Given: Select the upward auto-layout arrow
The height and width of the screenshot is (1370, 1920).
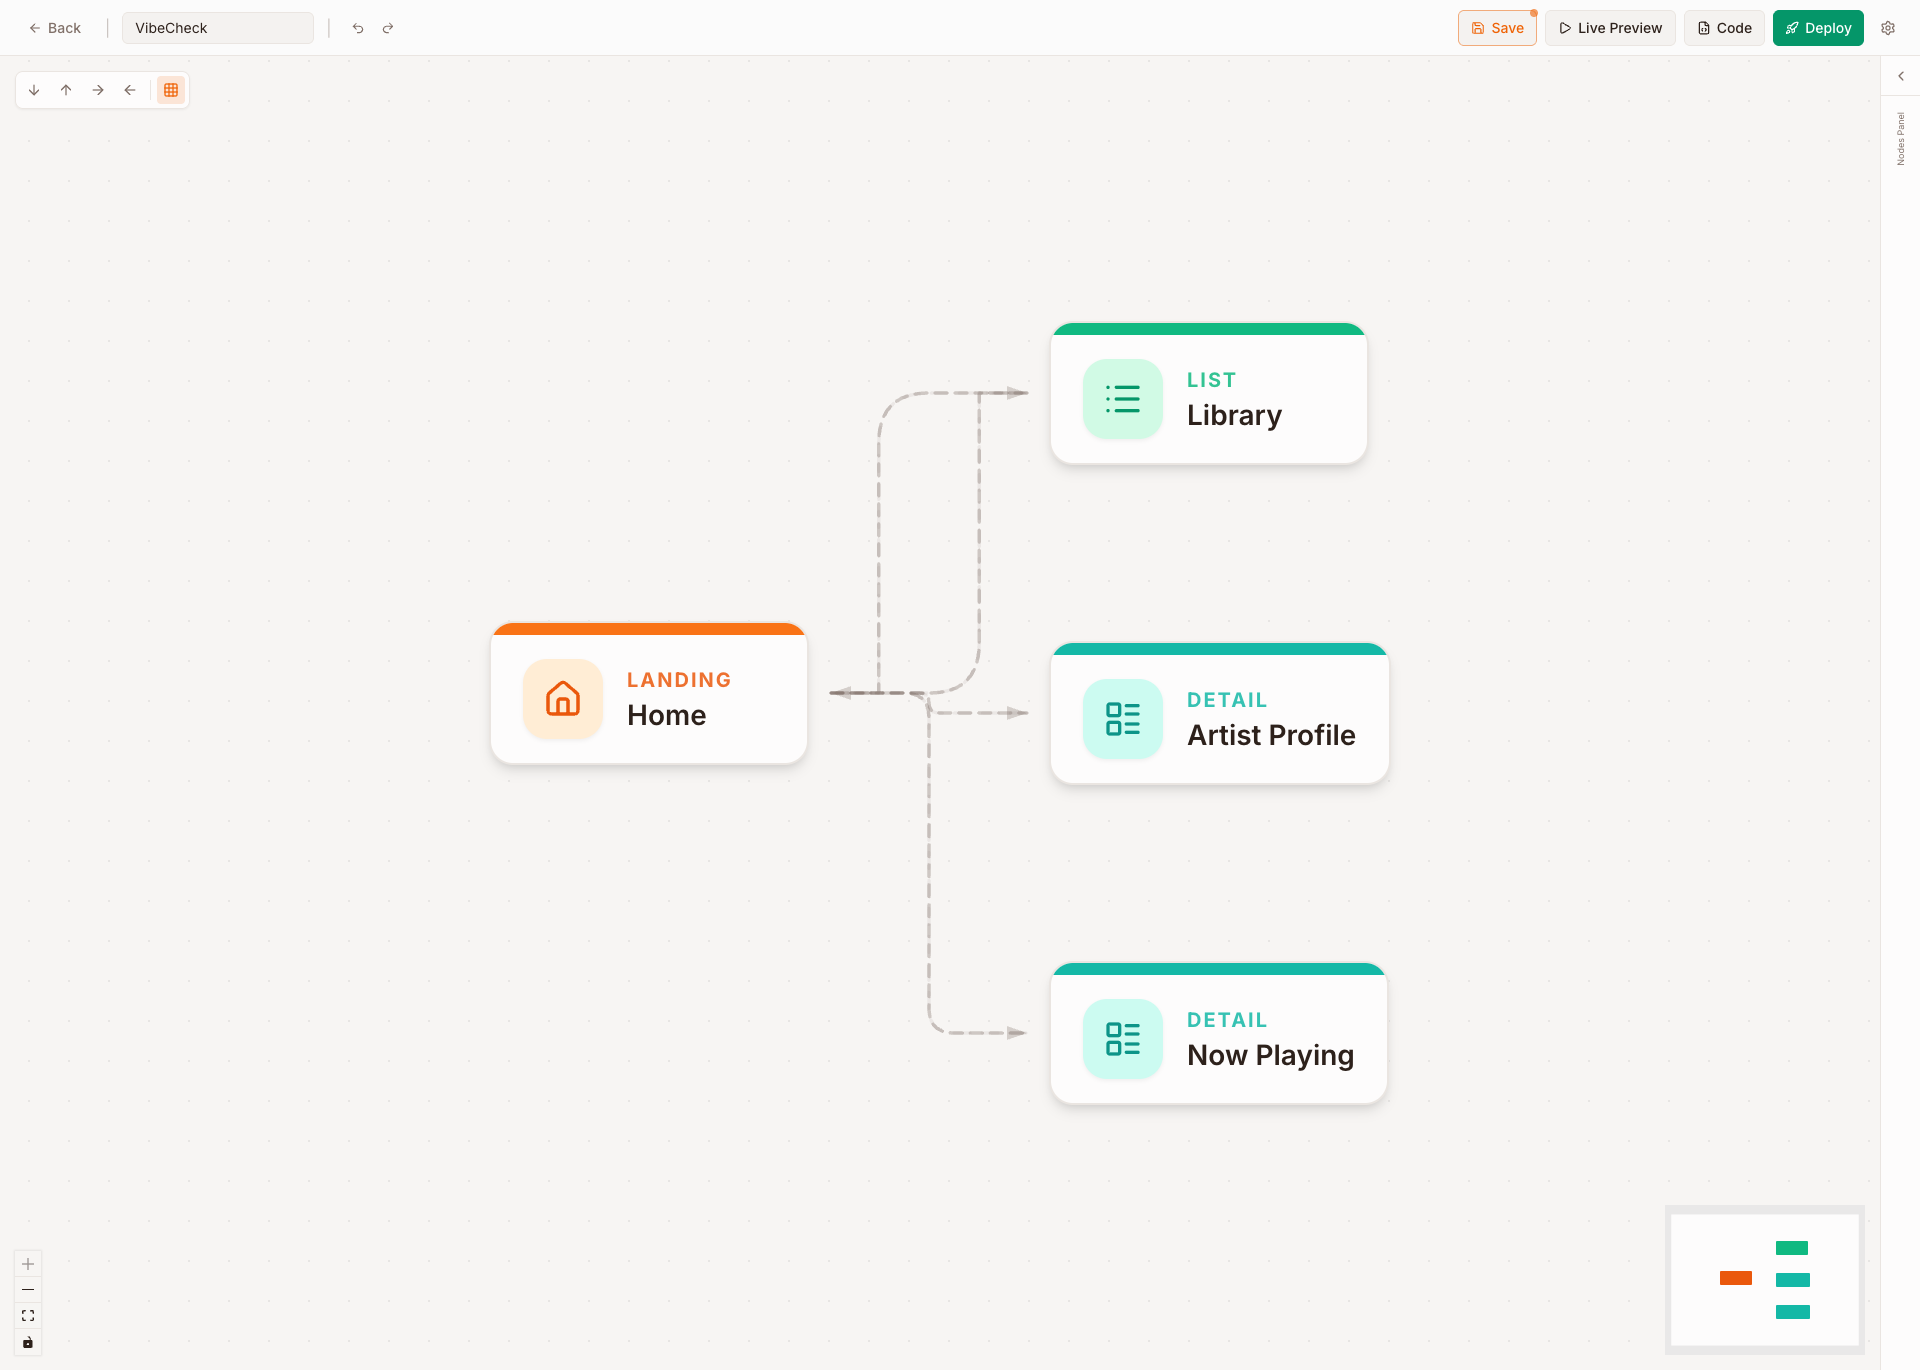Looking at the screenshot, I should click(66, 89).
